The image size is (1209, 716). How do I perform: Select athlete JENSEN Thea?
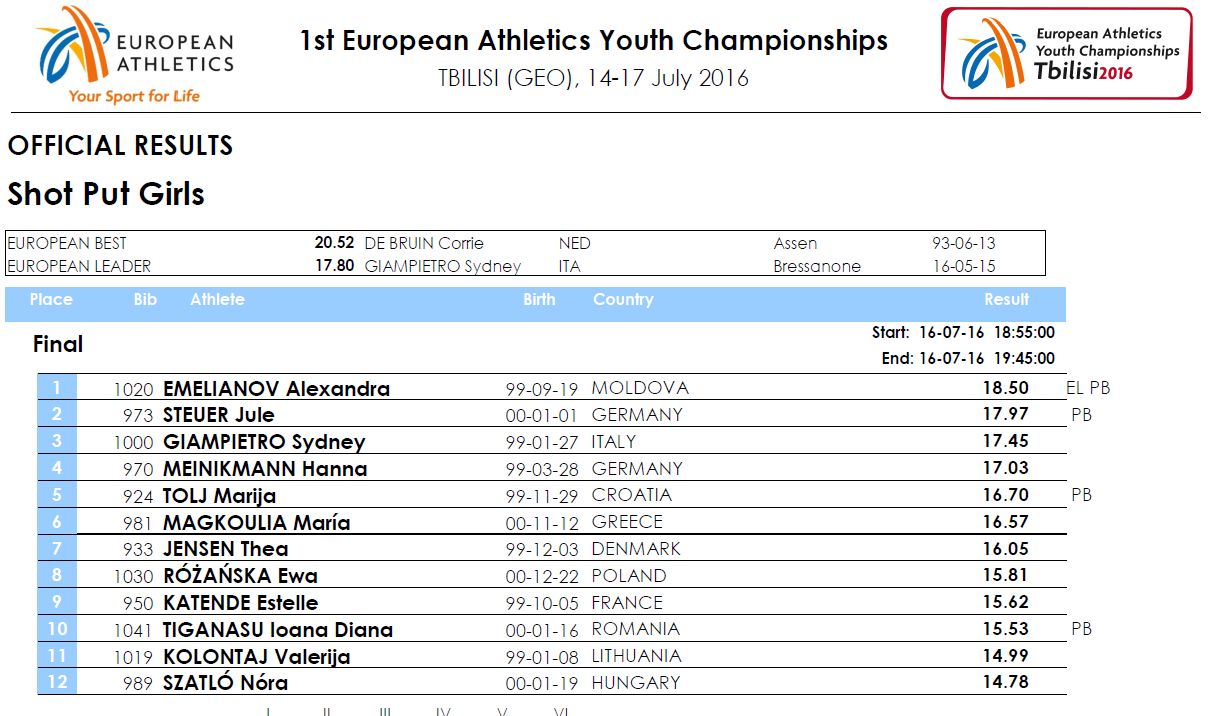(225, 549)
